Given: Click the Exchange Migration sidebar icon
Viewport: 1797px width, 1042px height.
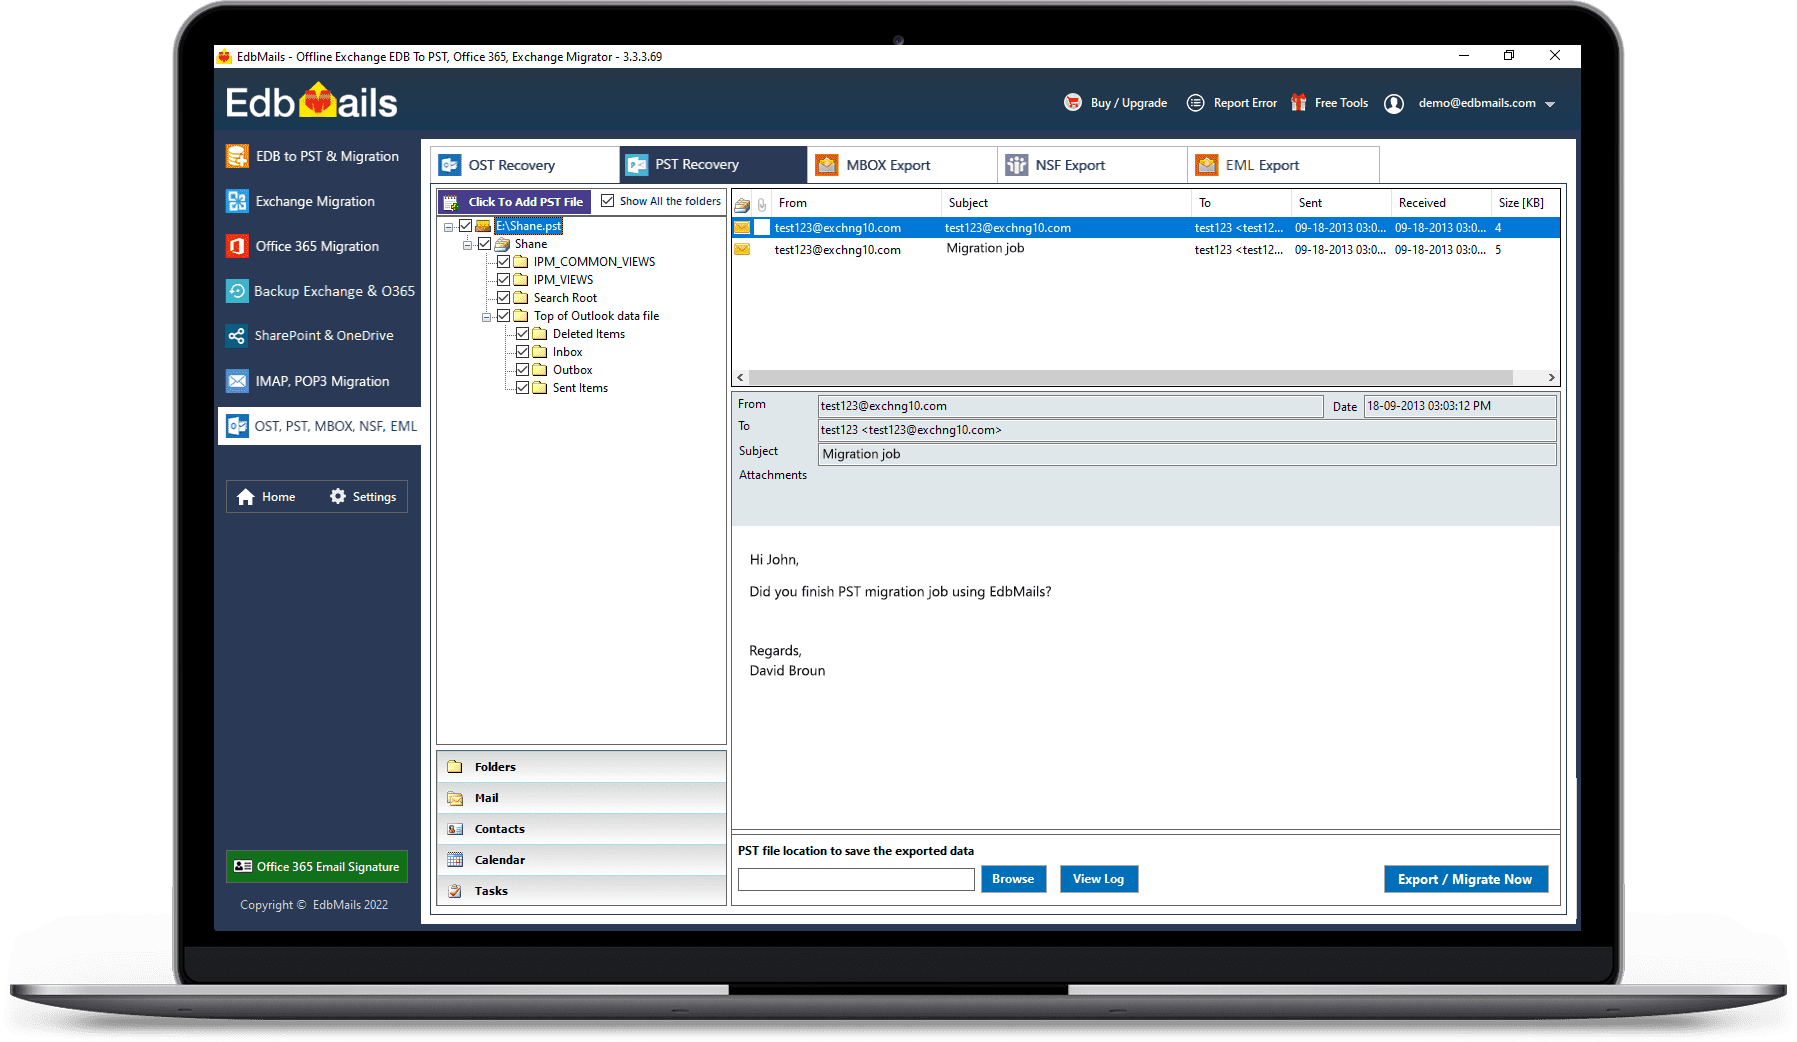Looking at the screenshot, I should (x=237, y=201).
